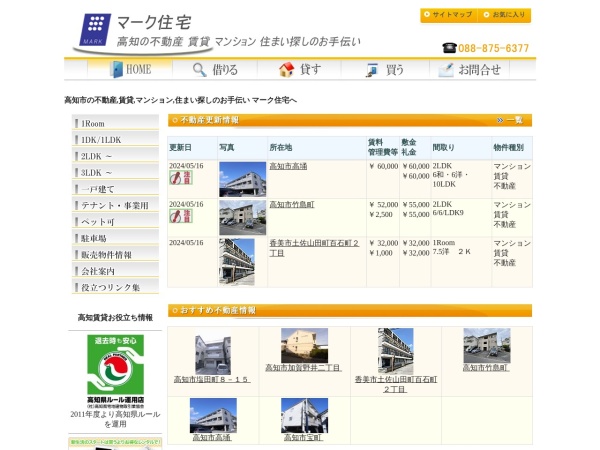Viewport: 600px width, 450px height.
Task: Click the telephone icon beside the phone number
Action: 449,48
